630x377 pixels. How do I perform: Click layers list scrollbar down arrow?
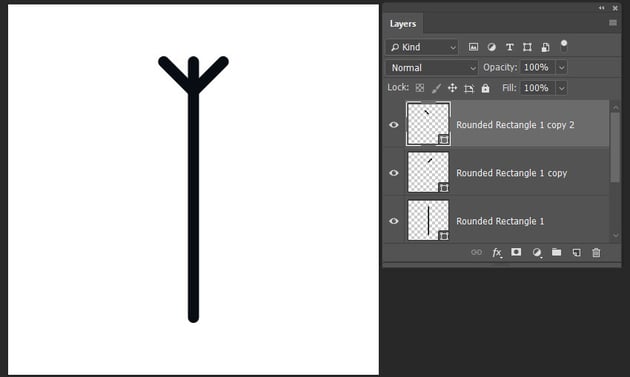615,236
